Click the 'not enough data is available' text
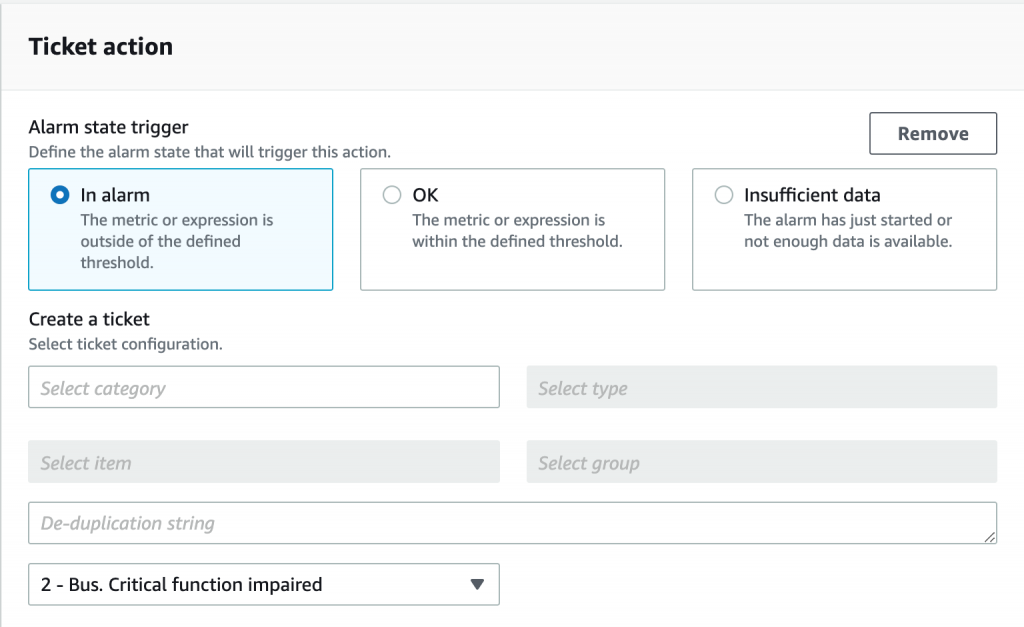Screen dimensions: 1024x627 847,241
